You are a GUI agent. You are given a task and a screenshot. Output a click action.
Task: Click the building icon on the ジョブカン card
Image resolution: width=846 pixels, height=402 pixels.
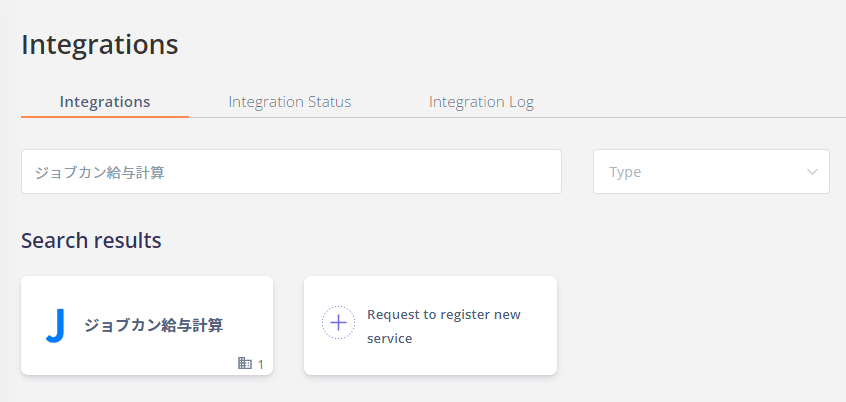pos(245,363)
